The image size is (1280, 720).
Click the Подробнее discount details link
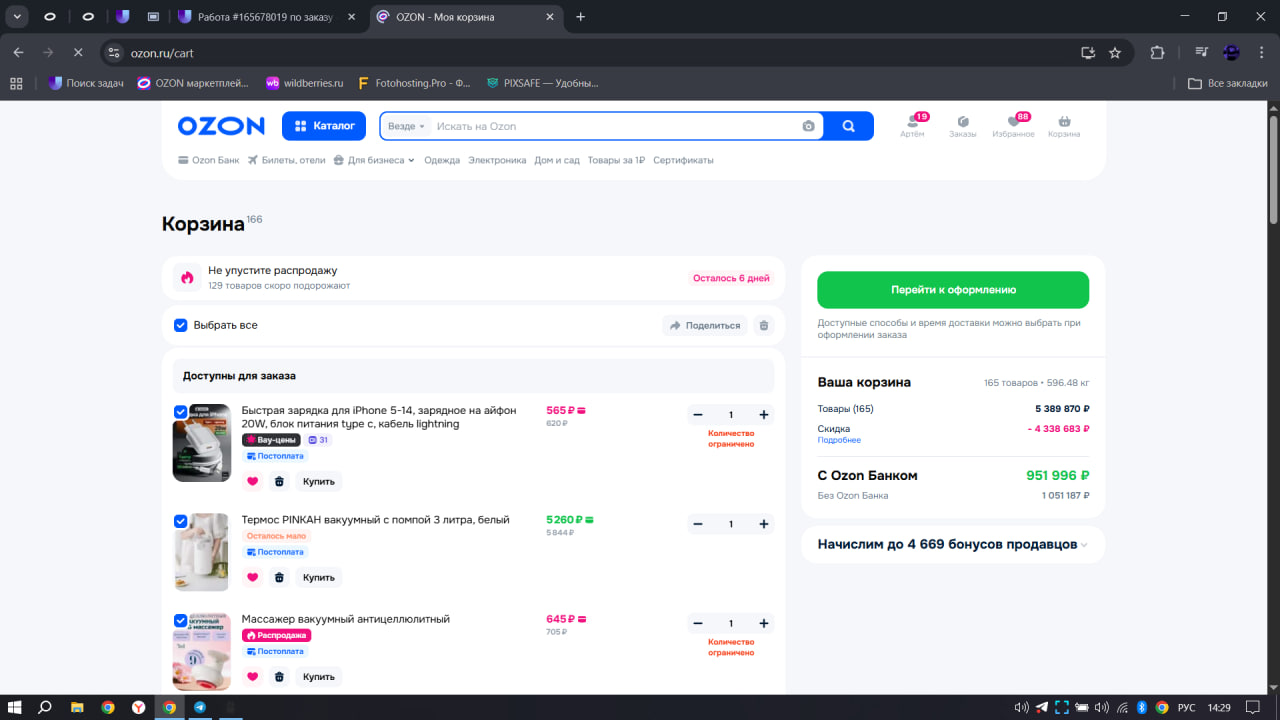pos(838,440)
